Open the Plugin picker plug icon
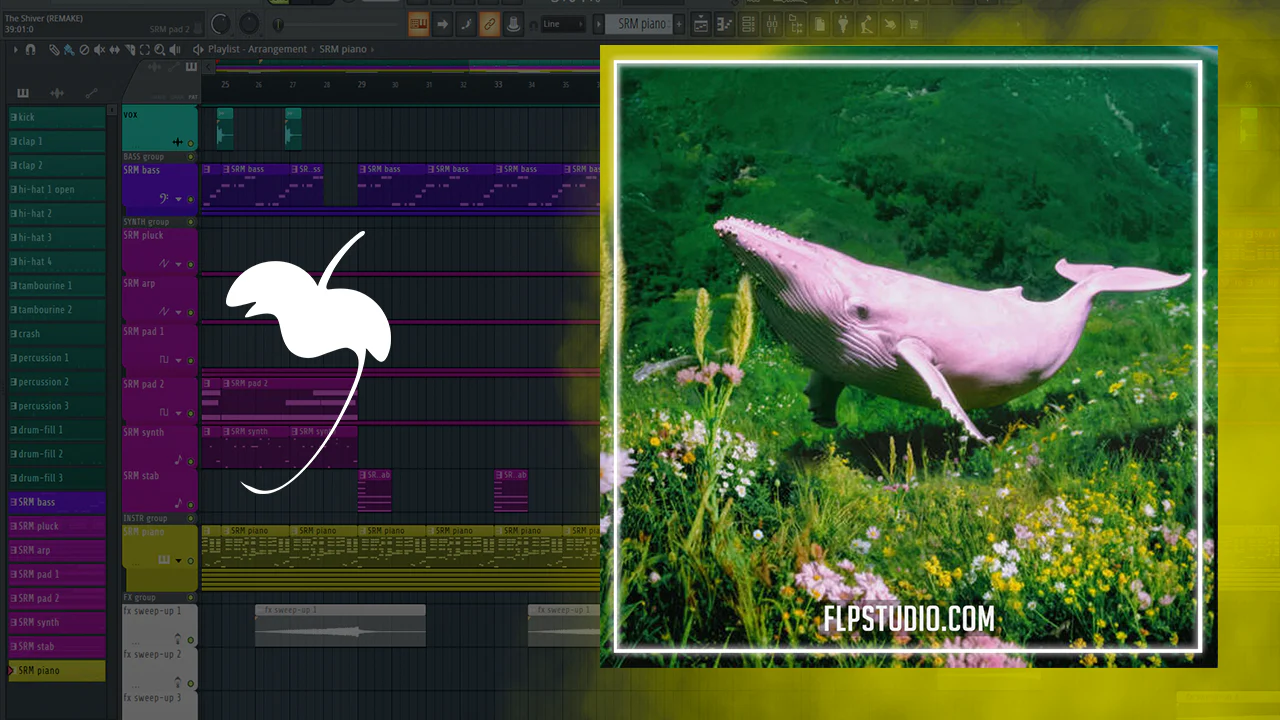The width and height of the screenshot is (1280, 720). point(842,24)
